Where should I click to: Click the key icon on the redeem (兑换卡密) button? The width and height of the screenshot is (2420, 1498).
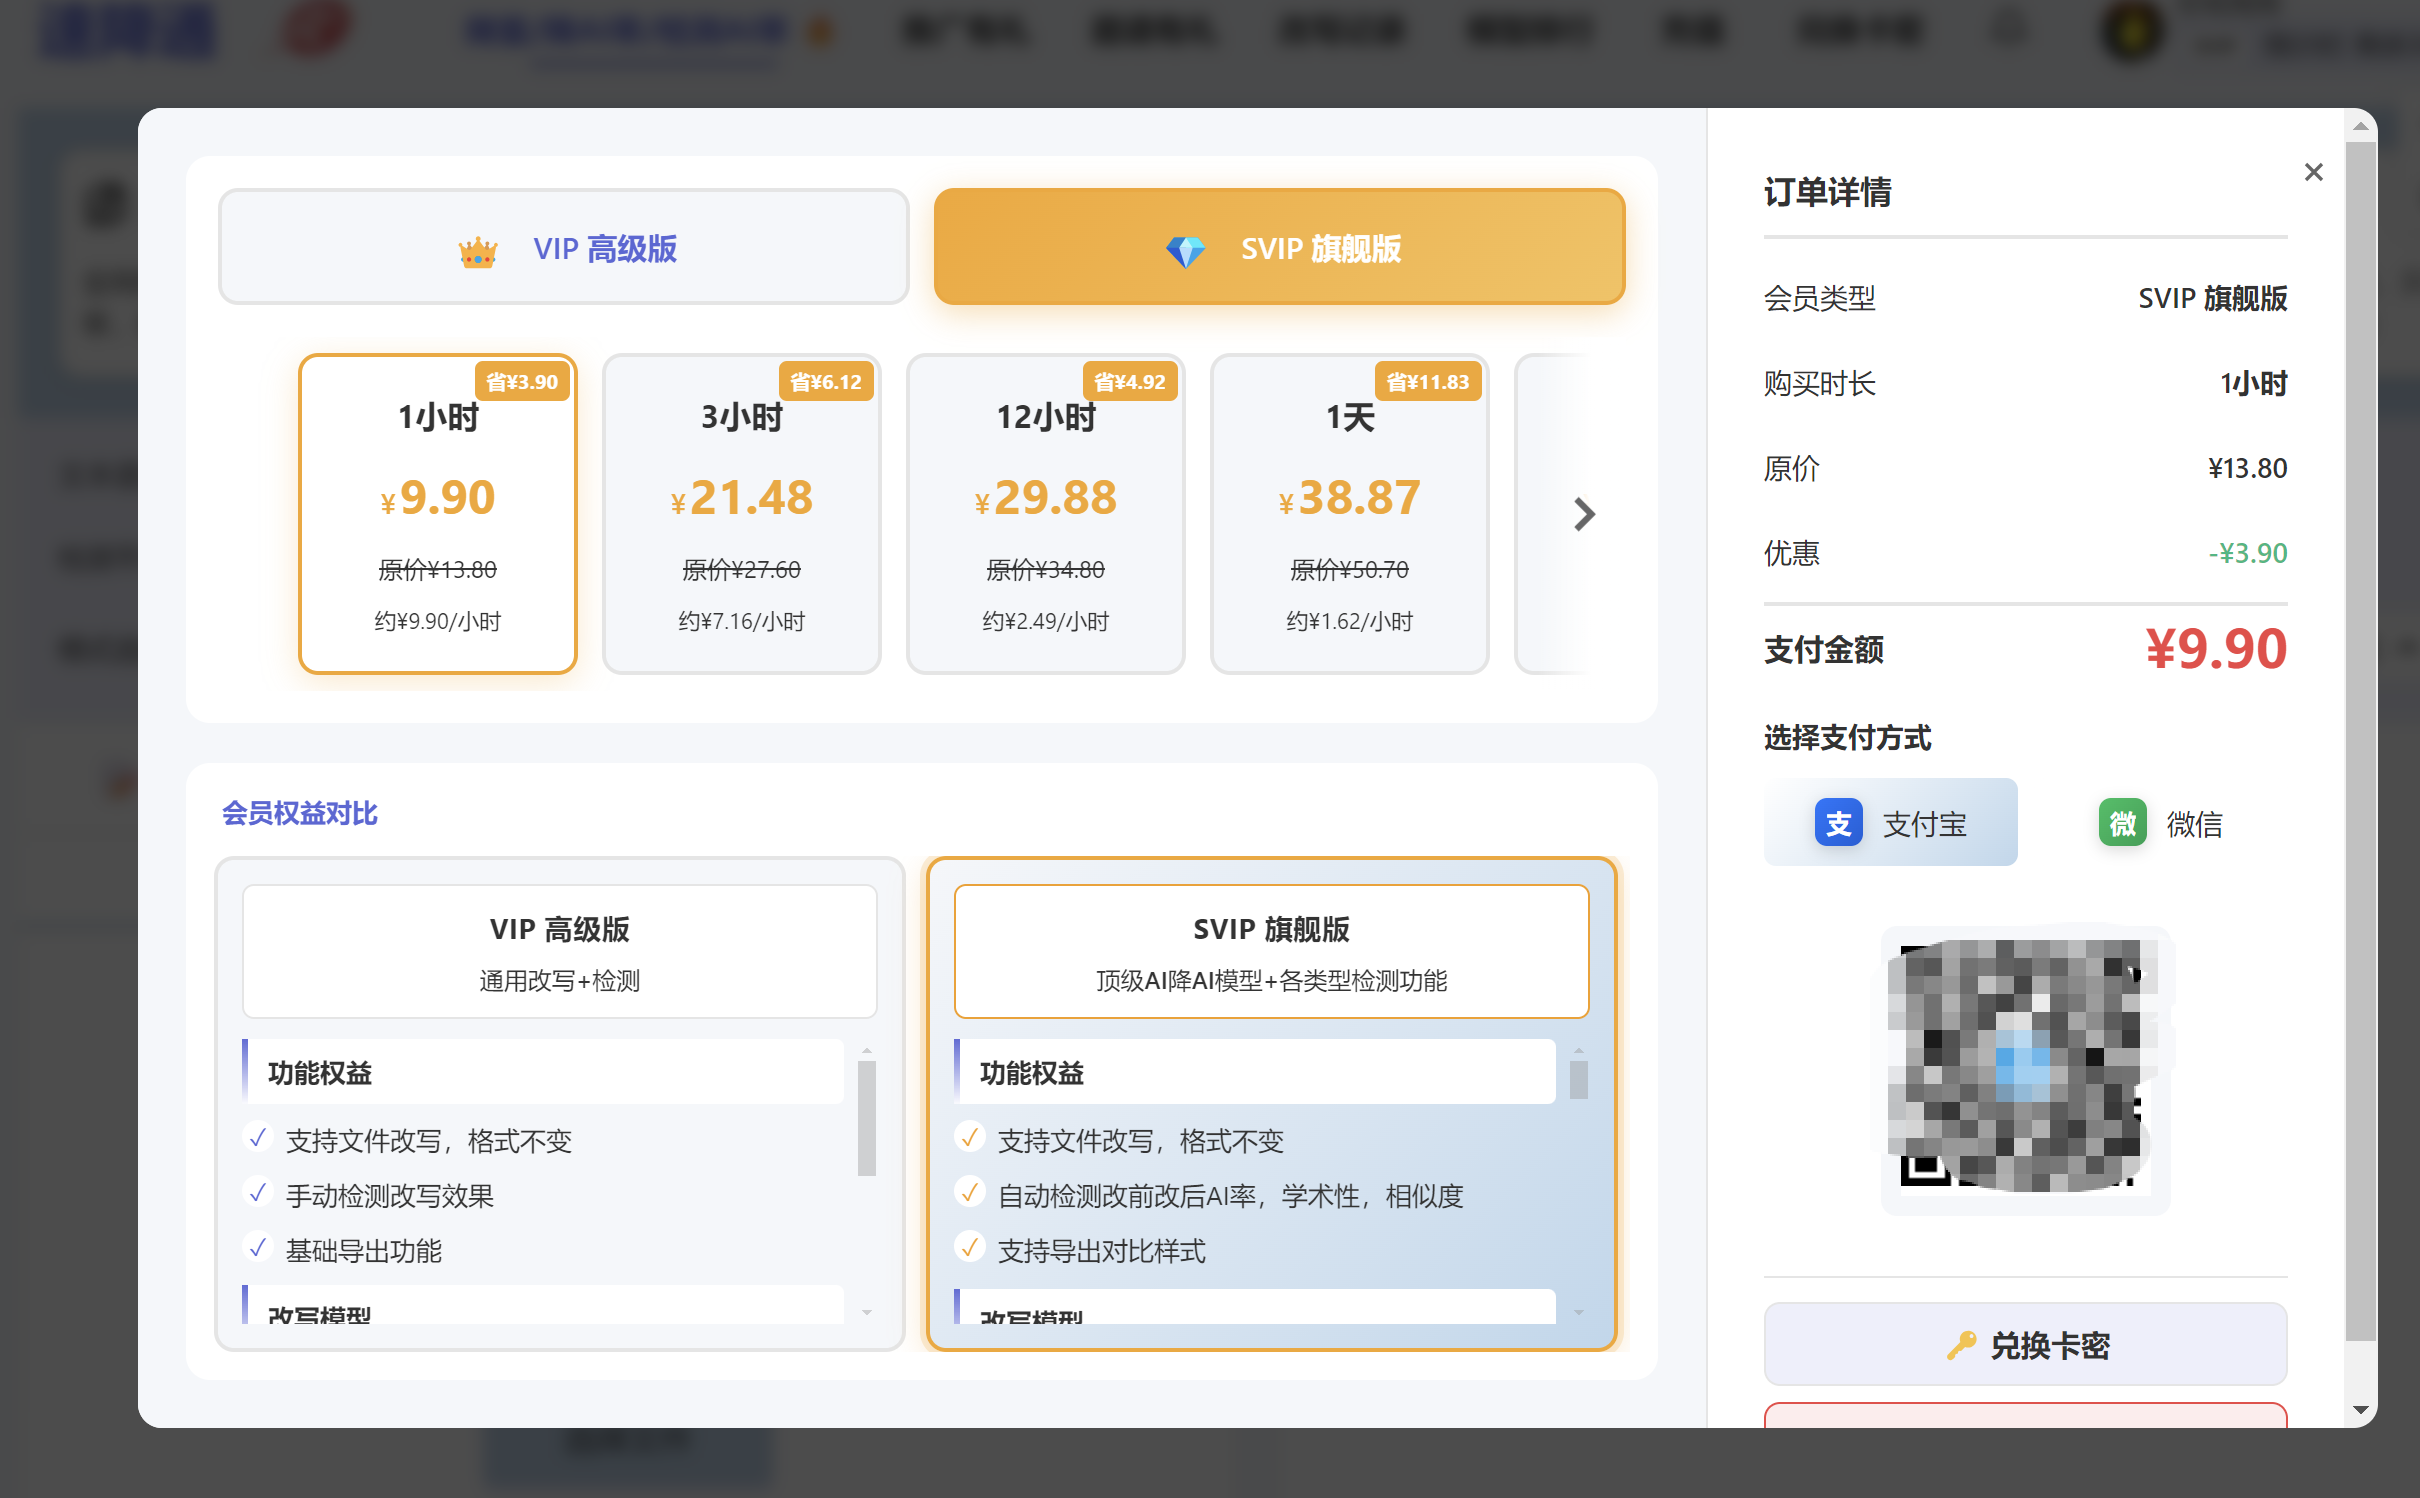1961,1345
